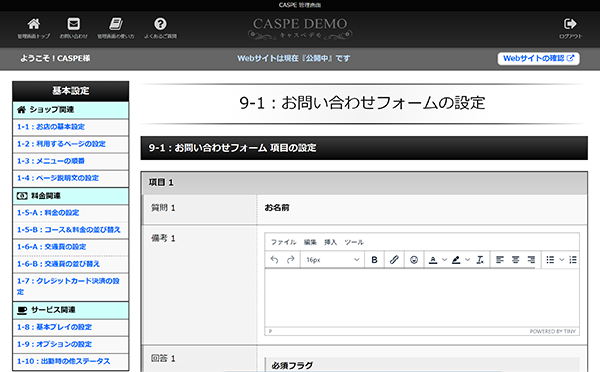Open text color dropdown arrow
The image size is (600, 372).
[x=444, y=260]
